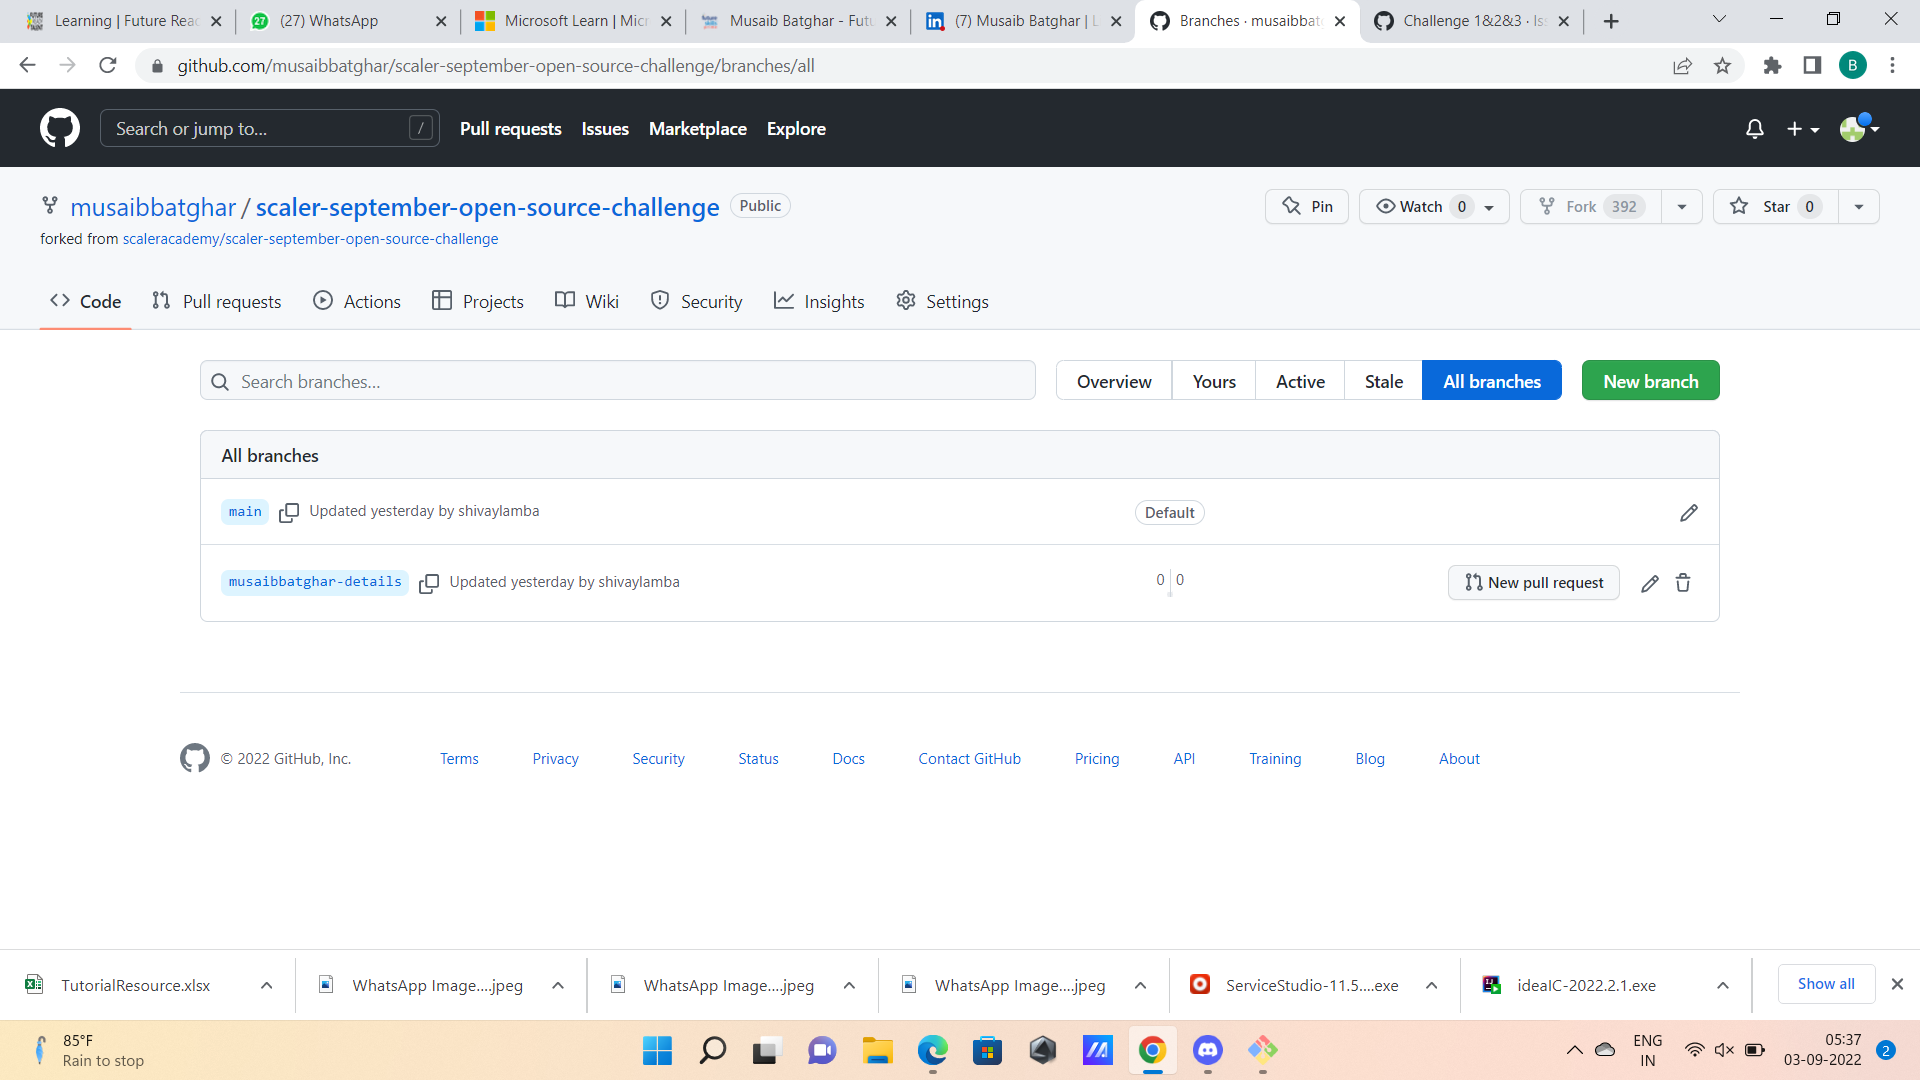Copy the main branch name
The image size is (1920, 1080).
[x=289, y=512]
